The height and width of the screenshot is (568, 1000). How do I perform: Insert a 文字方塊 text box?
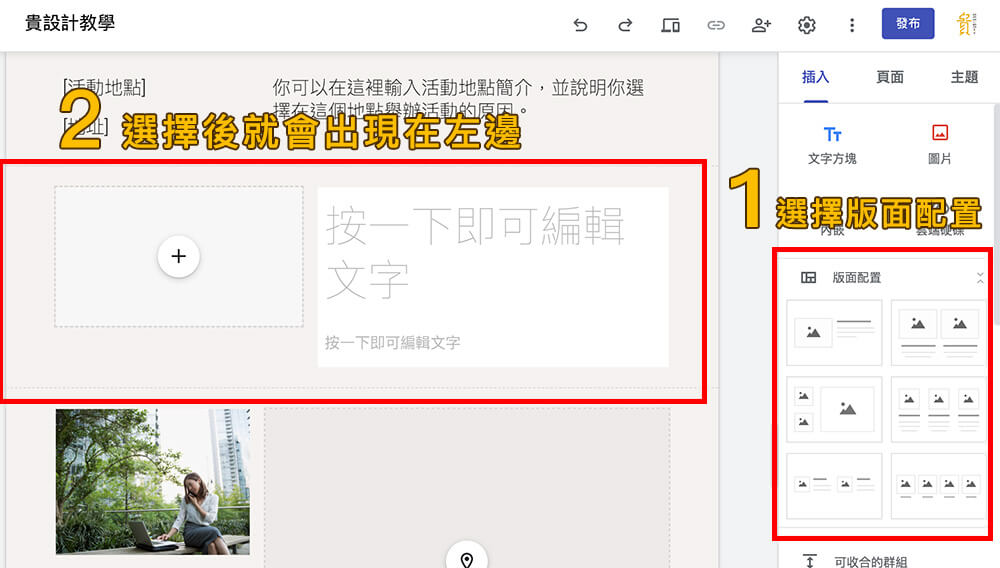[x=832, y=144]
